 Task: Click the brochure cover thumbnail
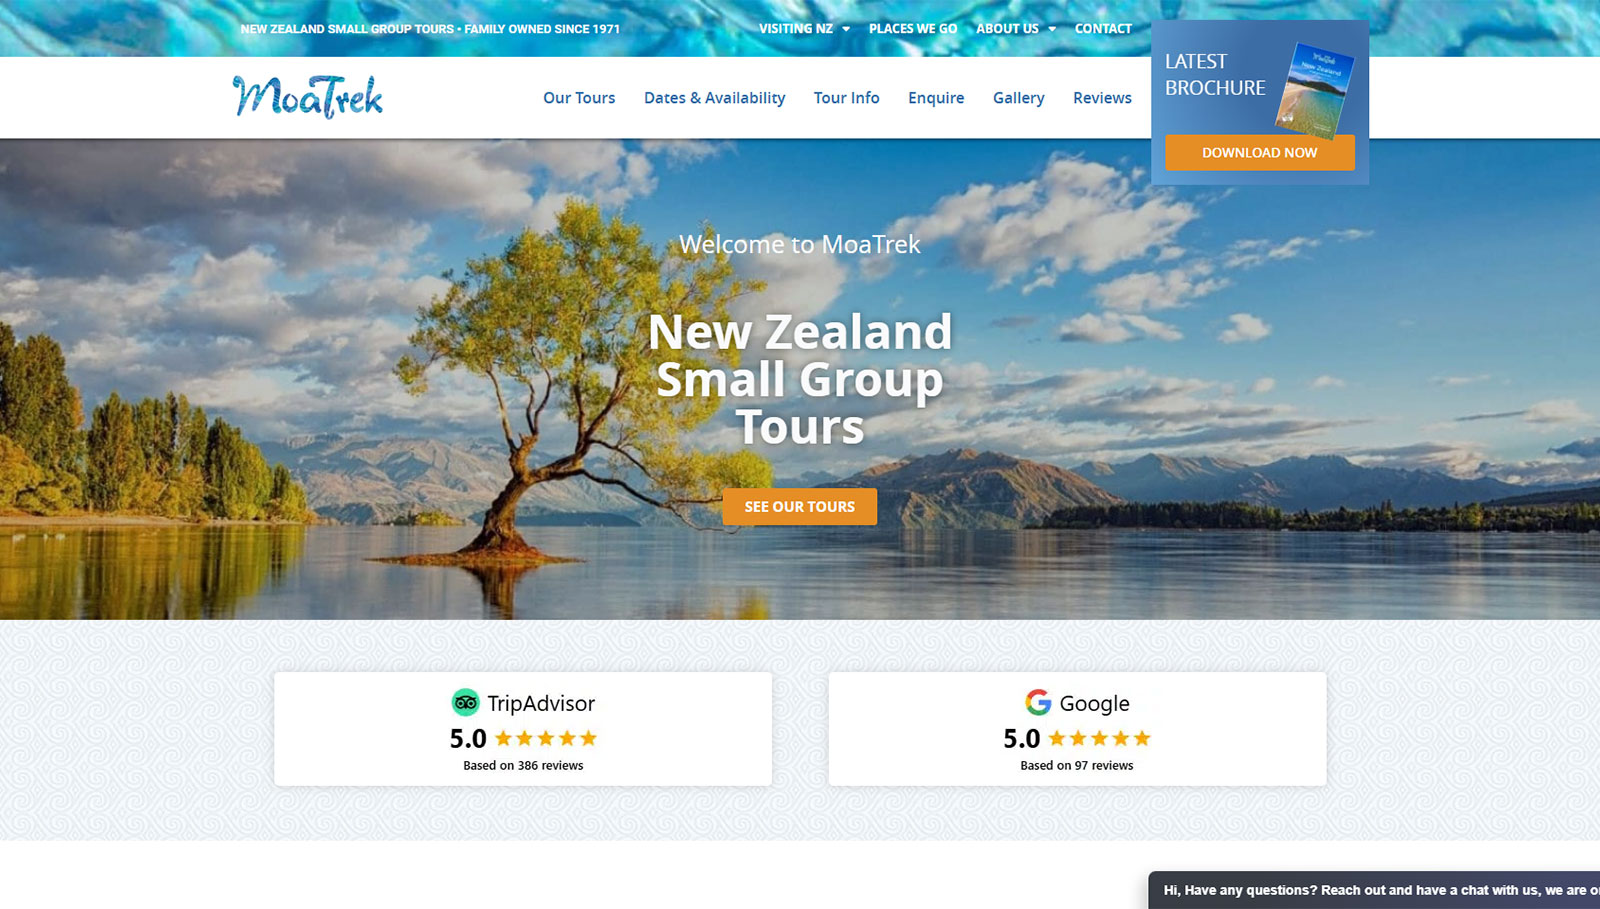[1315, 90]
